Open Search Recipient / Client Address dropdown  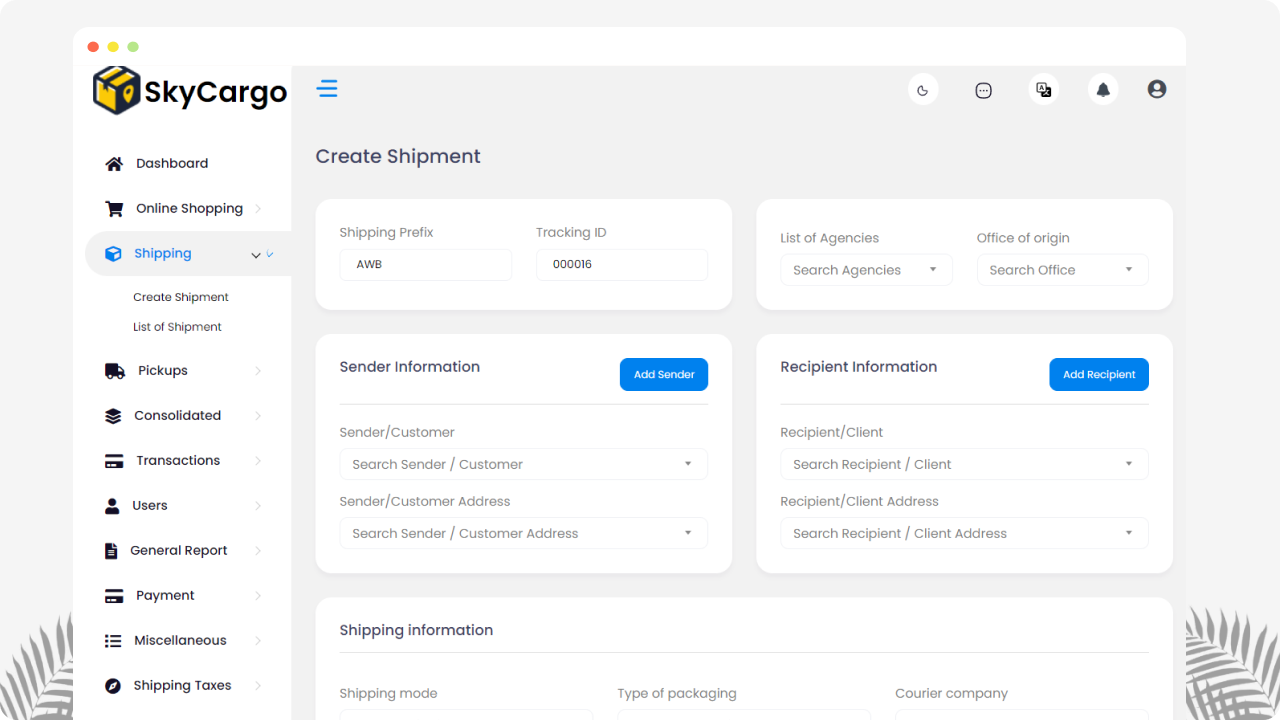click(964, 534)
